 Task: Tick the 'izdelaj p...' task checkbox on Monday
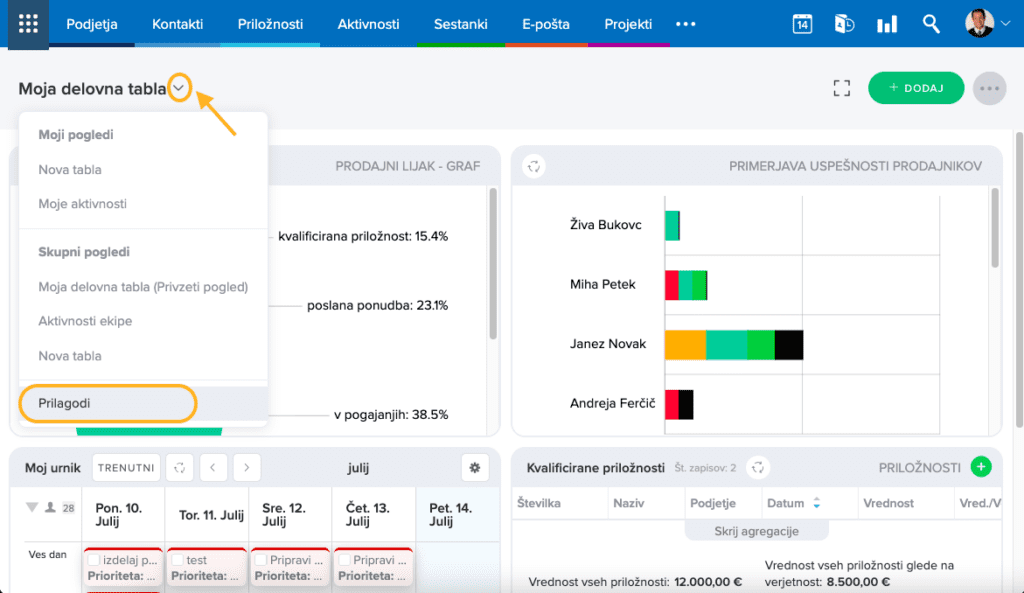tap(94, 561)
